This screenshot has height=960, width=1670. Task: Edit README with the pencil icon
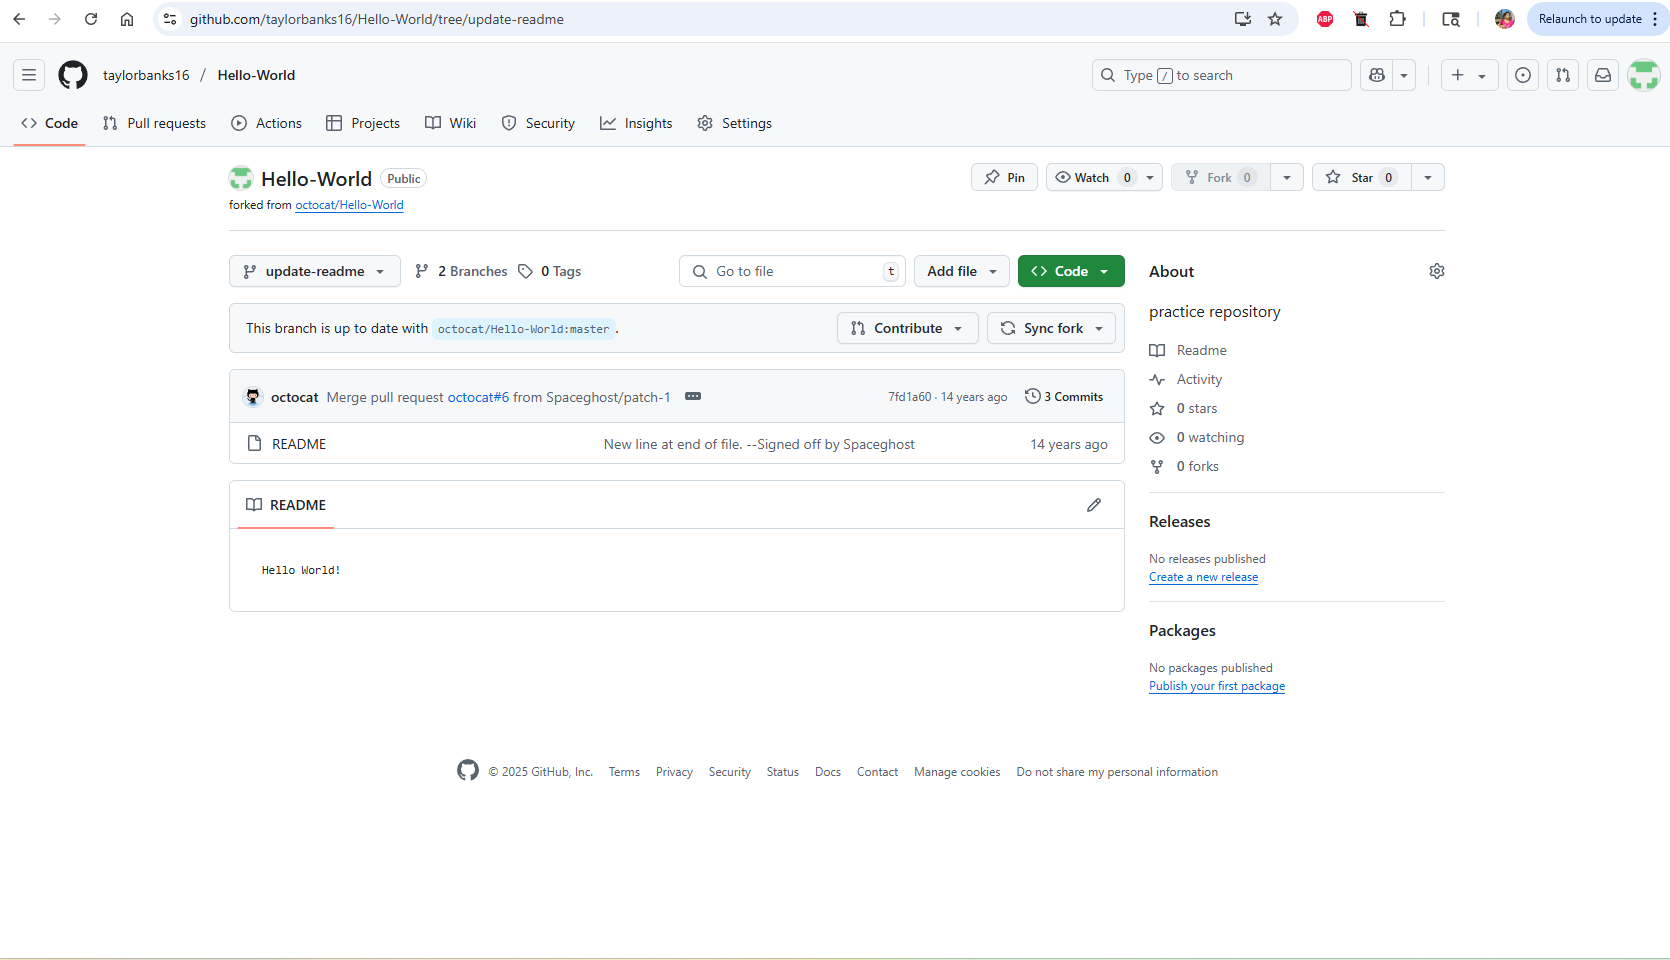1094,505
